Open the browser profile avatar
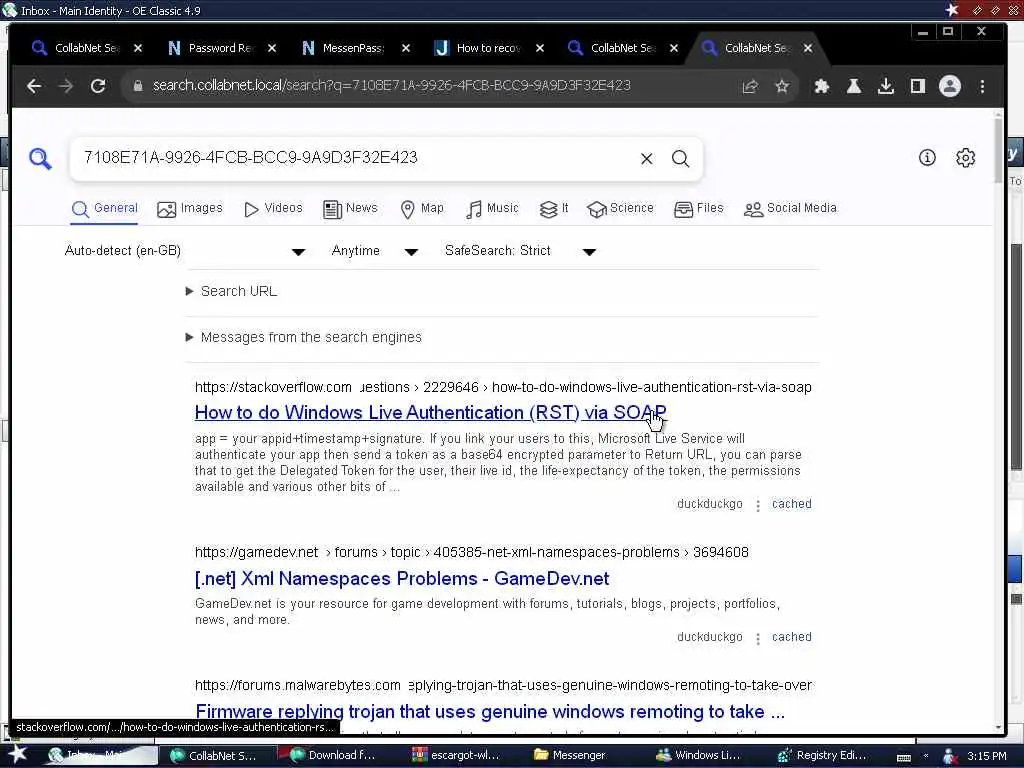1024x768 pixels. (x=950, y=86)
